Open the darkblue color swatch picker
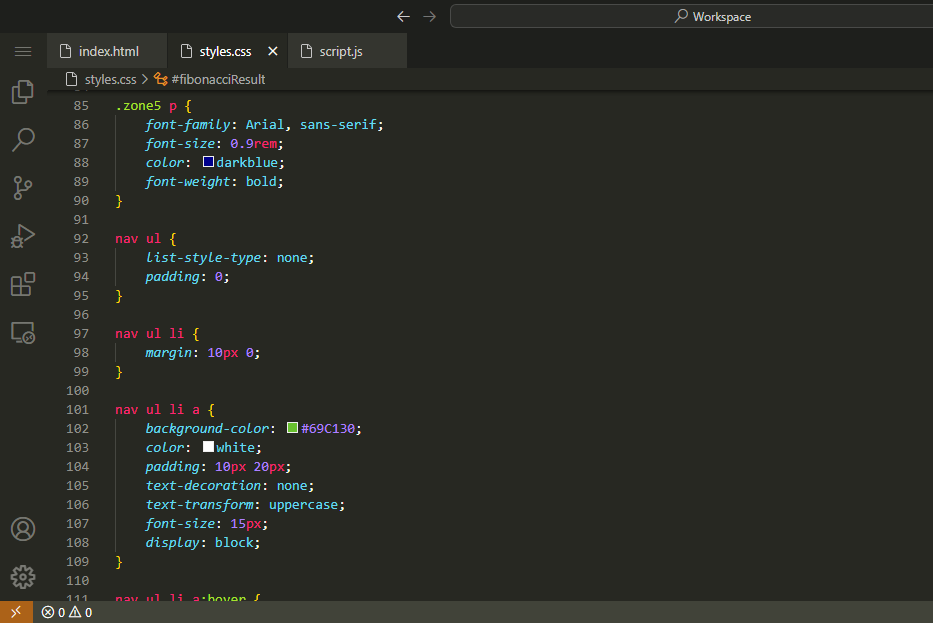Image resolution: width=933 pixels, height=623 pixels. click(x=208, y=162)
